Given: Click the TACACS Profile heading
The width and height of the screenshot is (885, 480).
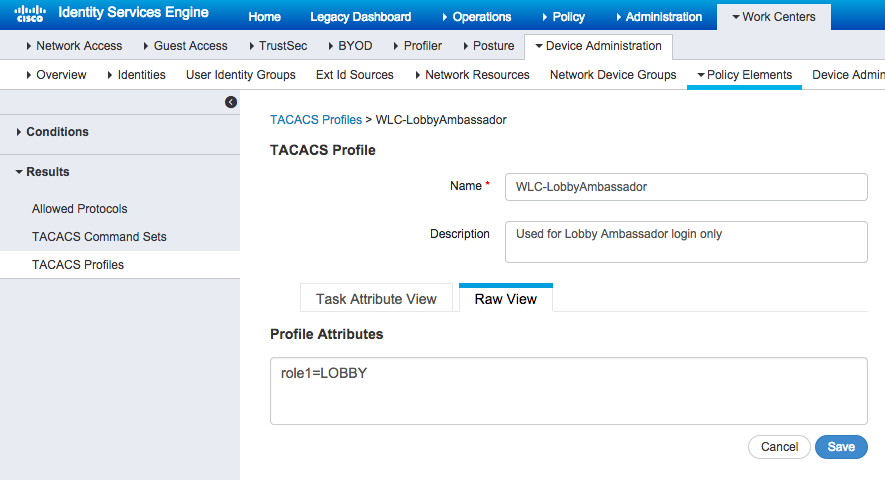Looking at the screenshot, I should pyautogui.click(x=322, y=150).
